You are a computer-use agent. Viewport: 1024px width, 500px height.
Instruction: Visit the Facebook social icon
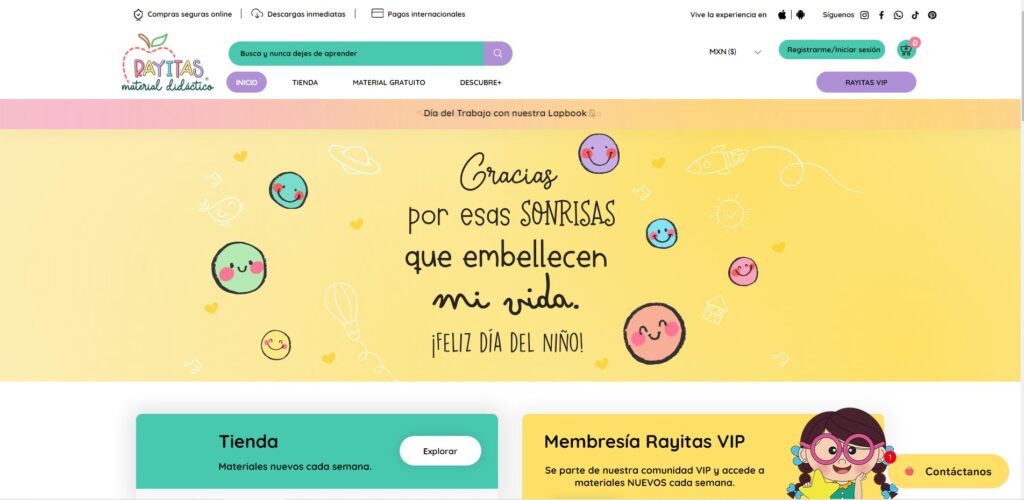point(881,15)
